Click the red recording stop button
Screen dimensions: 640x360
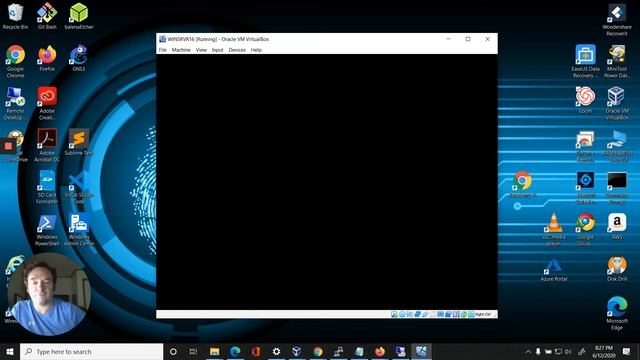coord(8,146)
